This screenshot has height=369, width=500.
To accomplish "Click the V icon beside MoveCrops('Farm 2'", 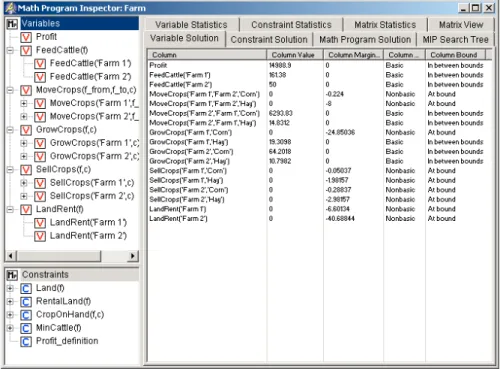I will [x=40, y=116].
